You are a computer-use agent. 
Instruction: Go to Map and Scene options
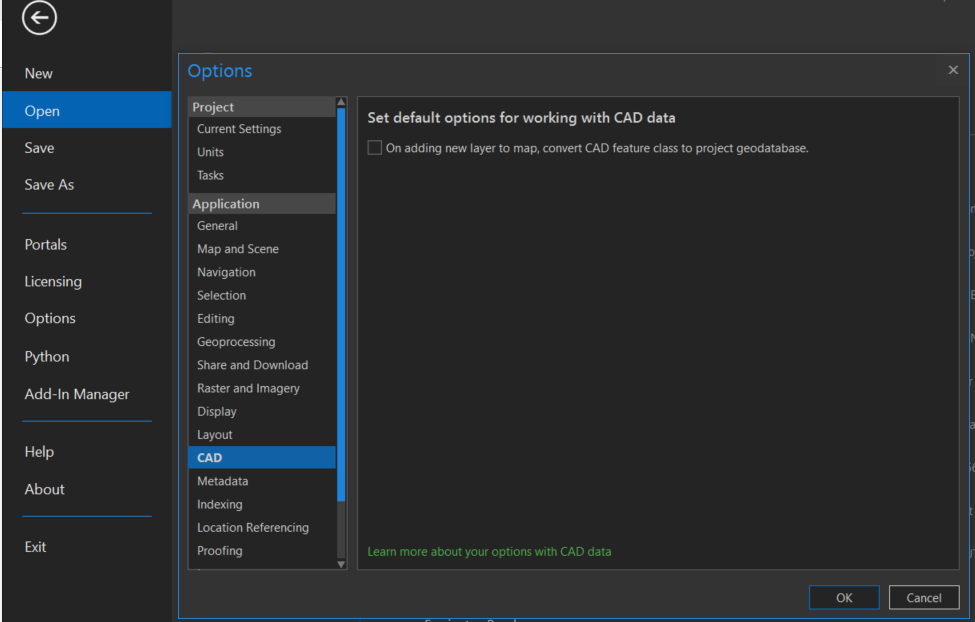pyautogui.click(x=238, y=249)
